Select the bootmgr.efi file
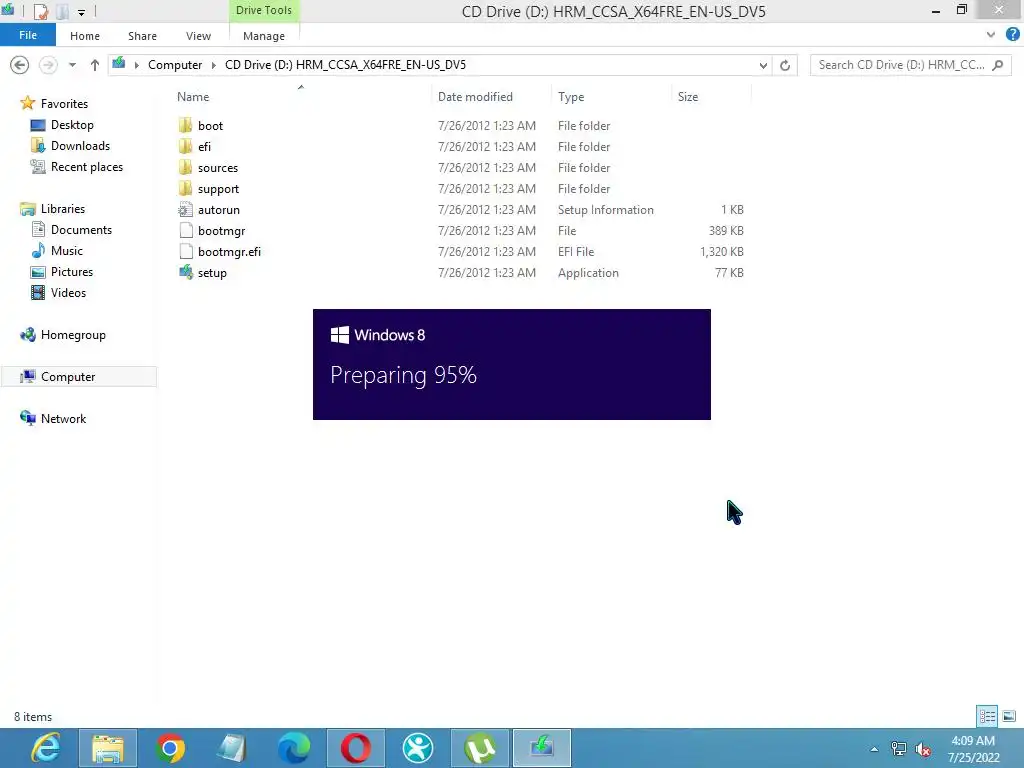This screenshot has height=768, width=1024. [229, 251]
